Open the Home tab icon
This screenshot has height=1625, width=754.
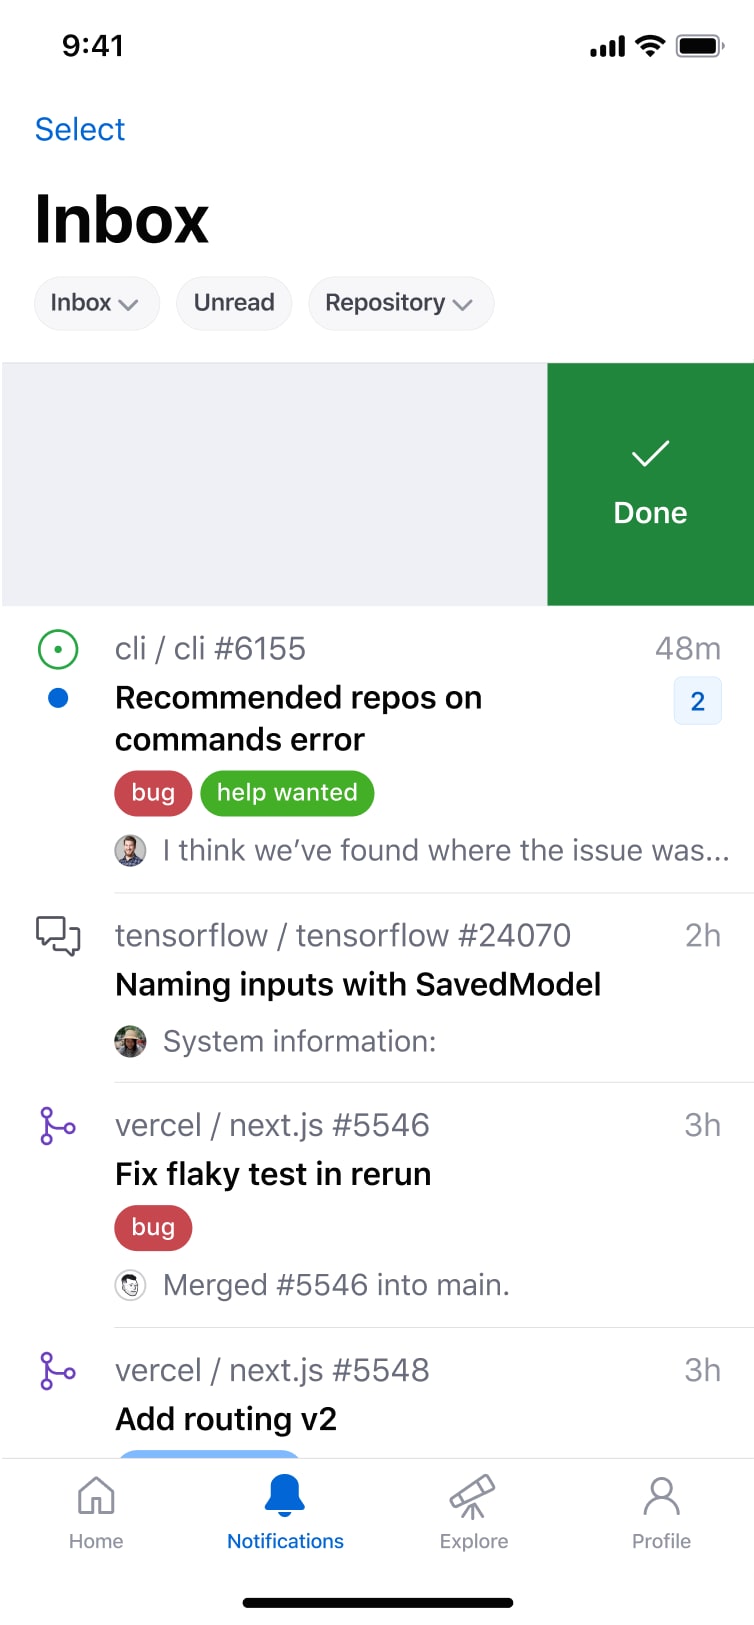point(95,1497)
